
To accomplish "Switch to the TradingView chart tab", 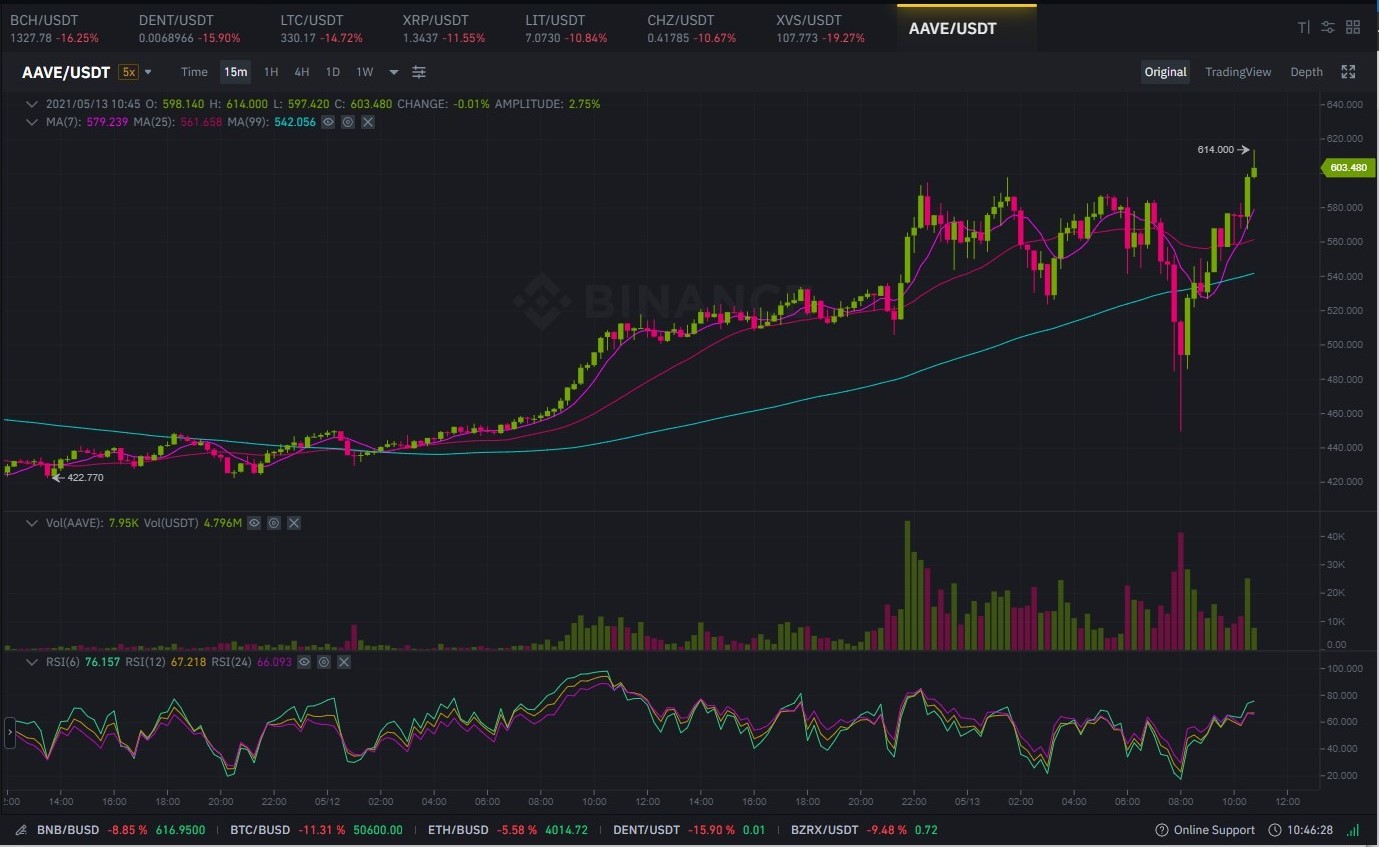I will coord(1238,72).
